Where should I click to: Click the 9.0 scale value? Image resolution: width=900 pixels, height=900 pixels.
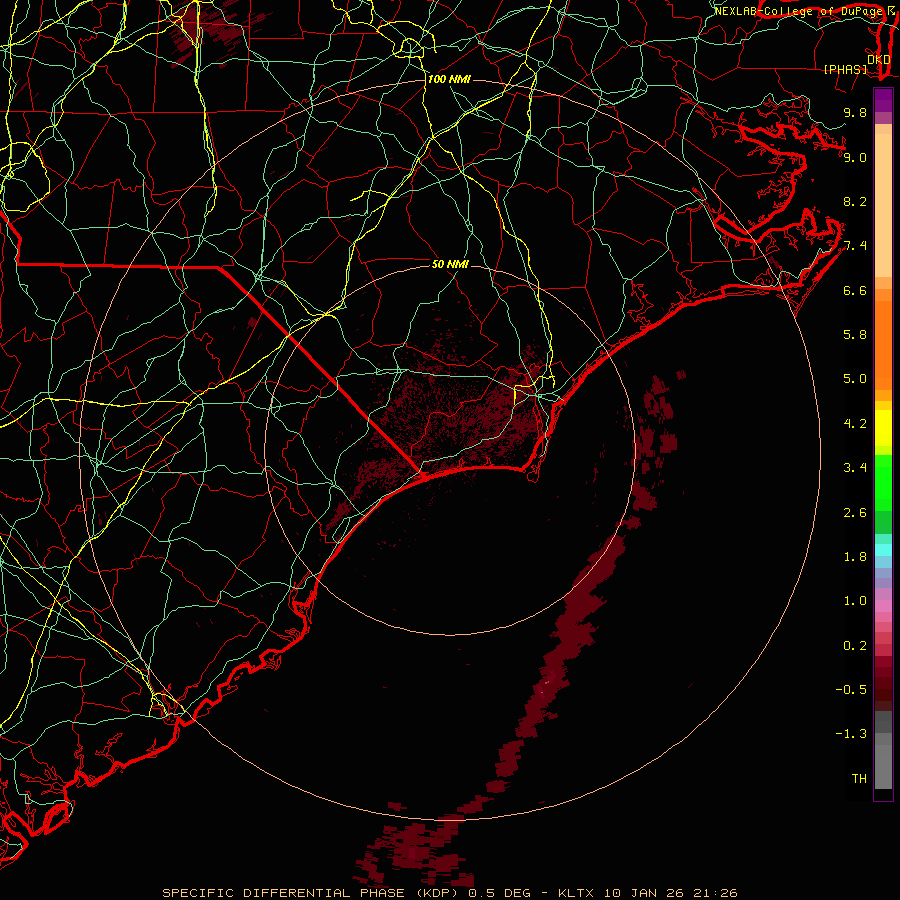pyautogui.click(x=855, y=157)
